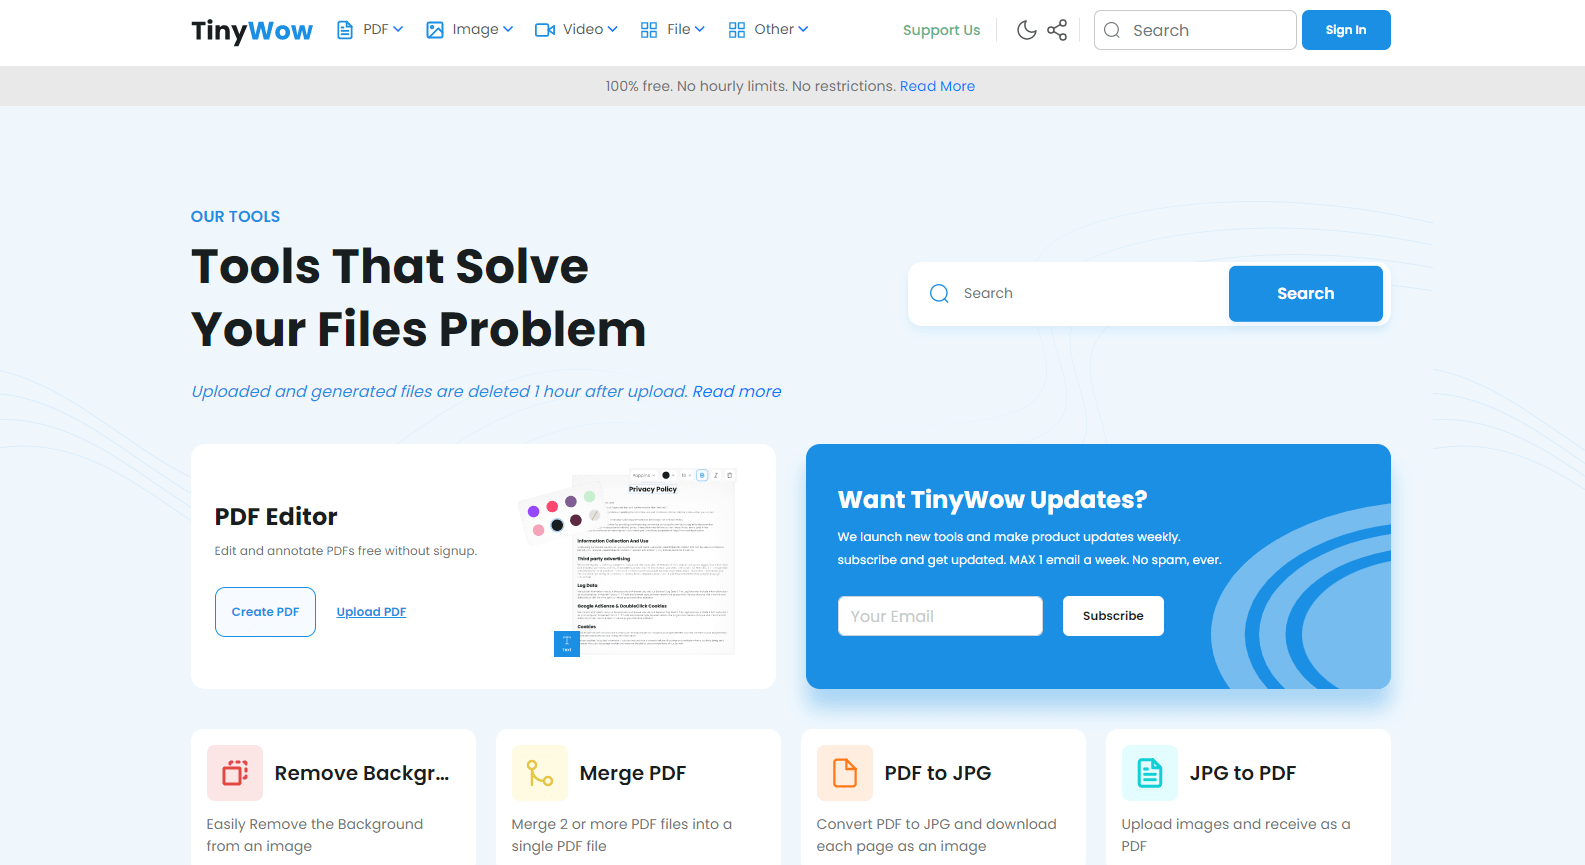
Task: Click 'Merge 2 or more PDF files' description
Action: (x=622, y=835)
